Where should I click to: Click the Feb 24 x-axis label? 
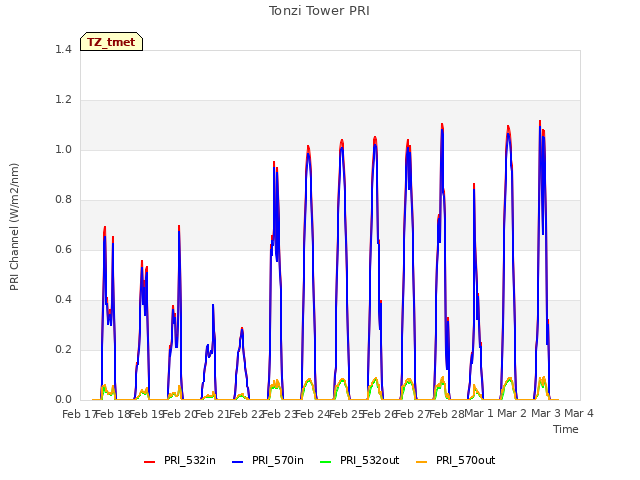coord(313,414)
